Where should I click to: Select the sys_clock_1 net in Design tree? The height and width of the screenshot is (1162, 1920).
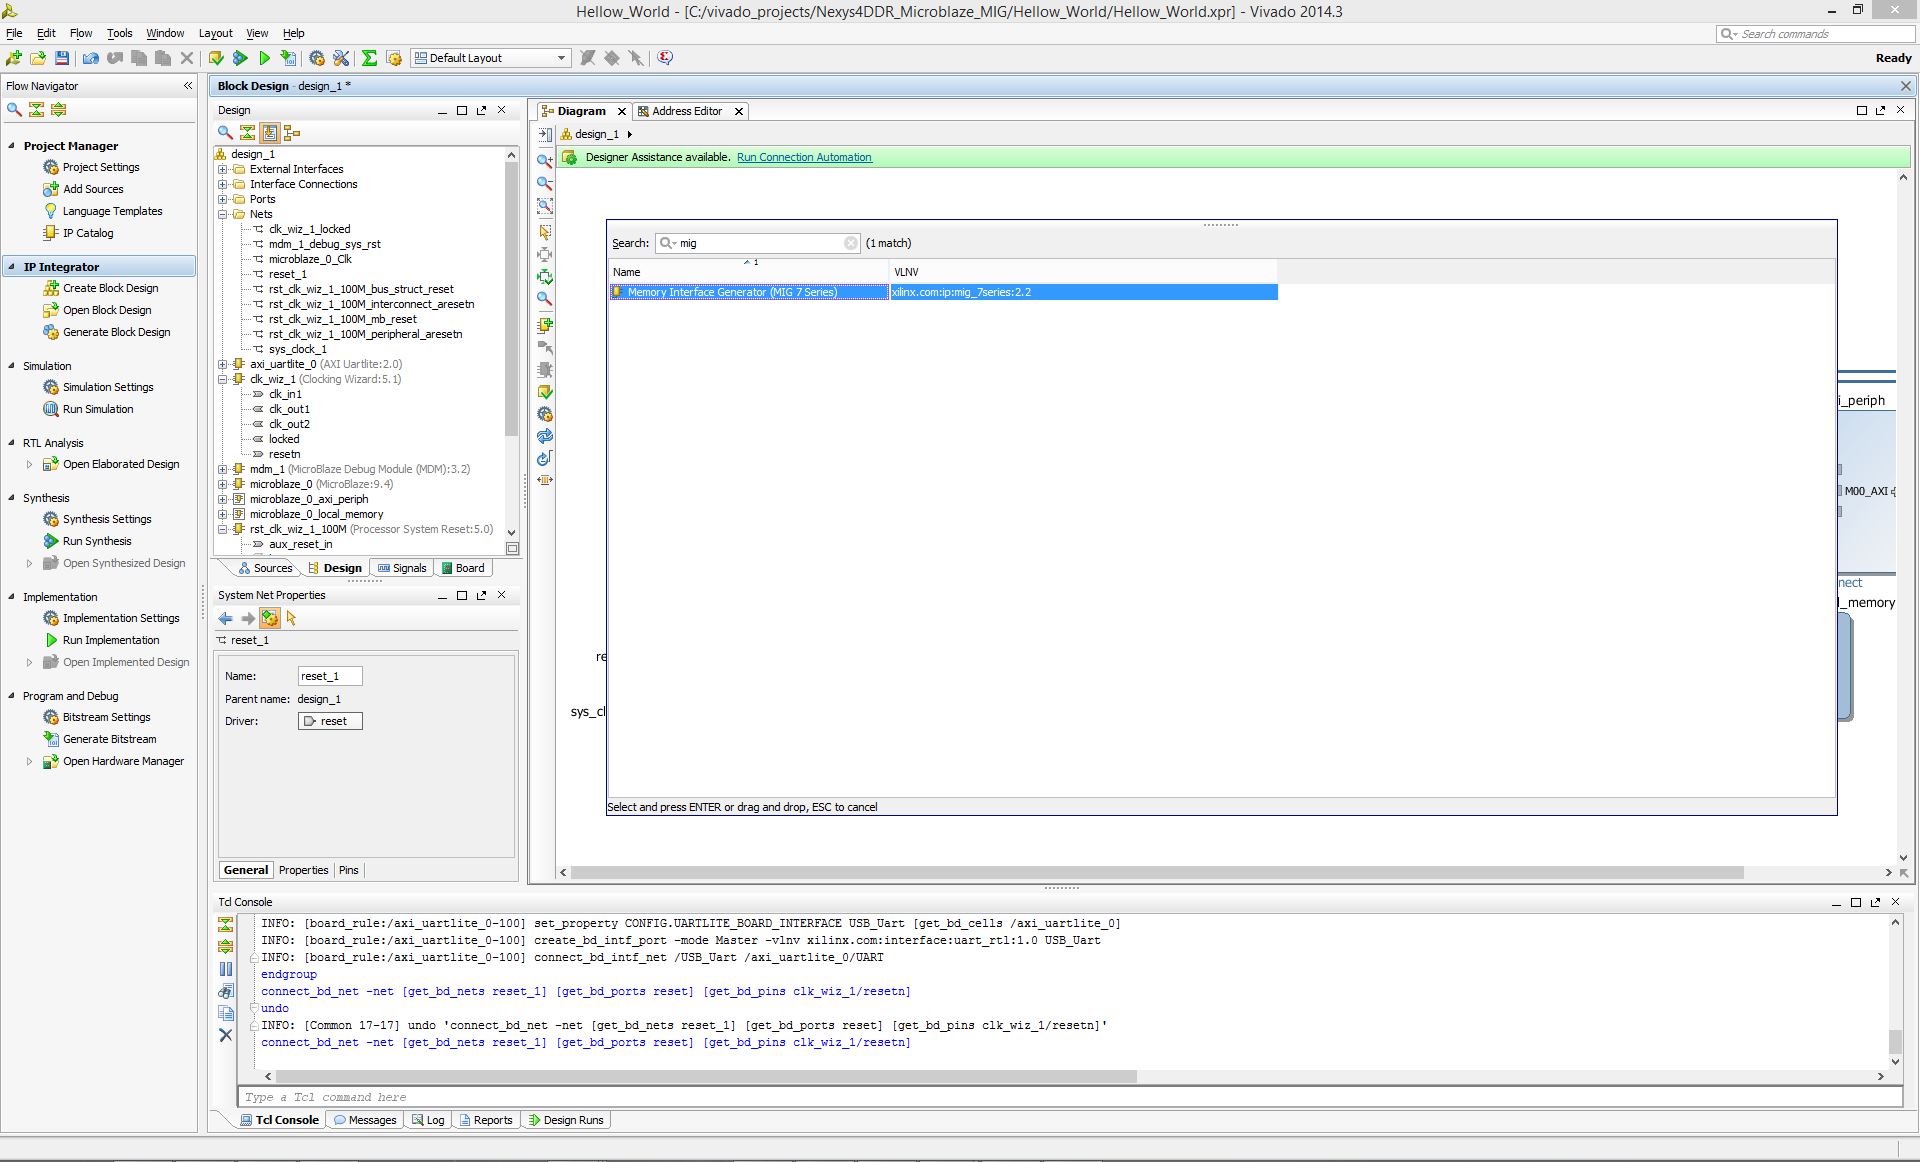[297, 349]
